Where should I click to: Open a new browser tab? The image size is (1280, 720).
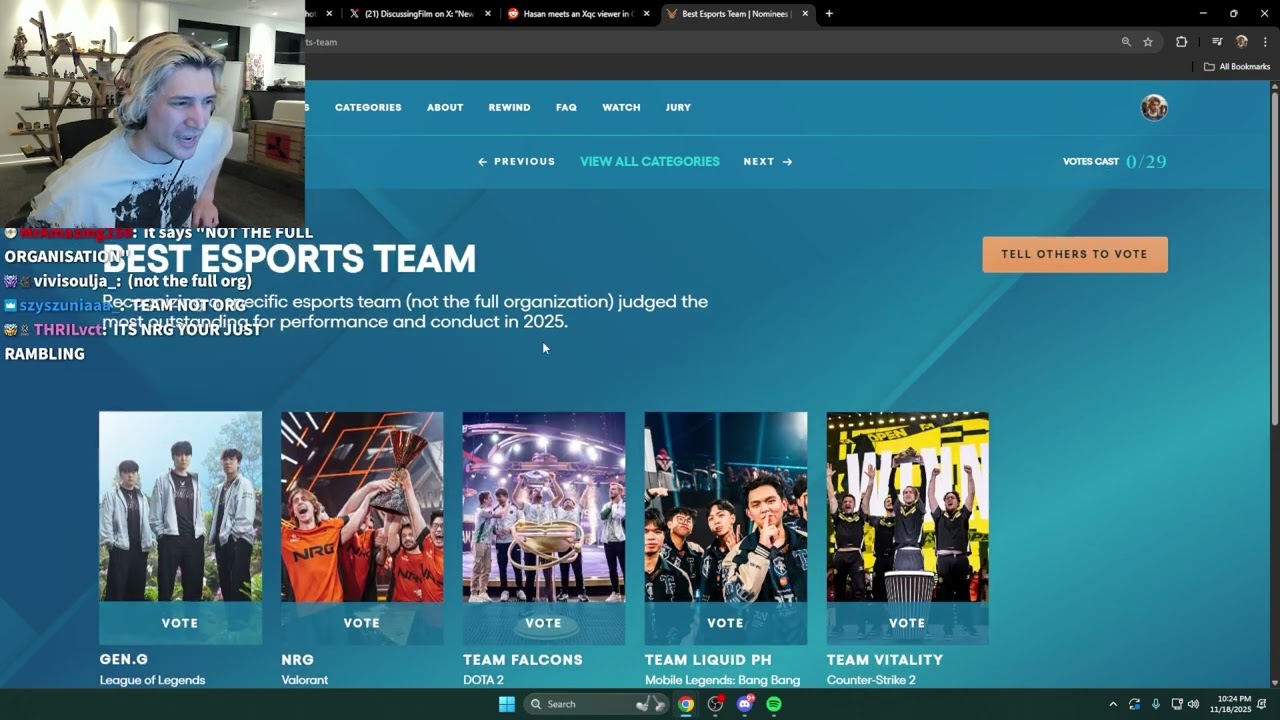coord(829,14)
